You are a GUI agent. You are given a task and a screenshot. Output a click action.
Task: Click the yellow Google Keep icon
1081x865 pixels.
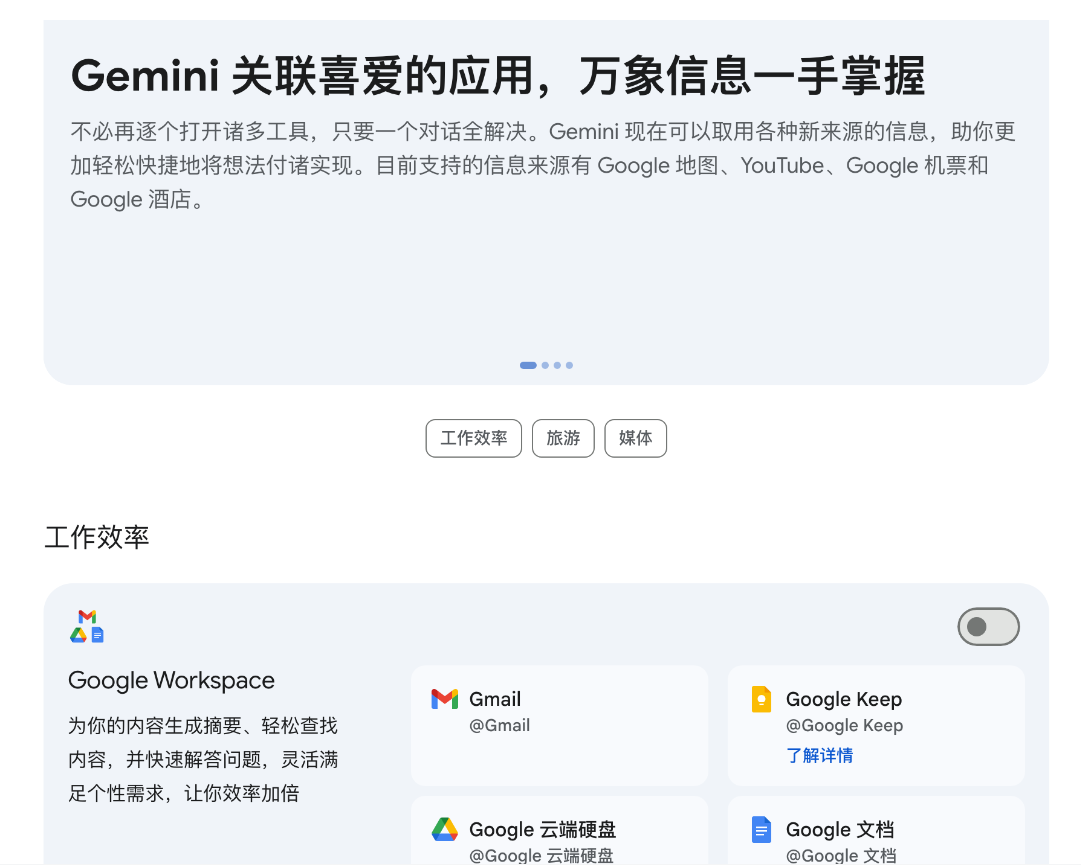click(761, 700)
